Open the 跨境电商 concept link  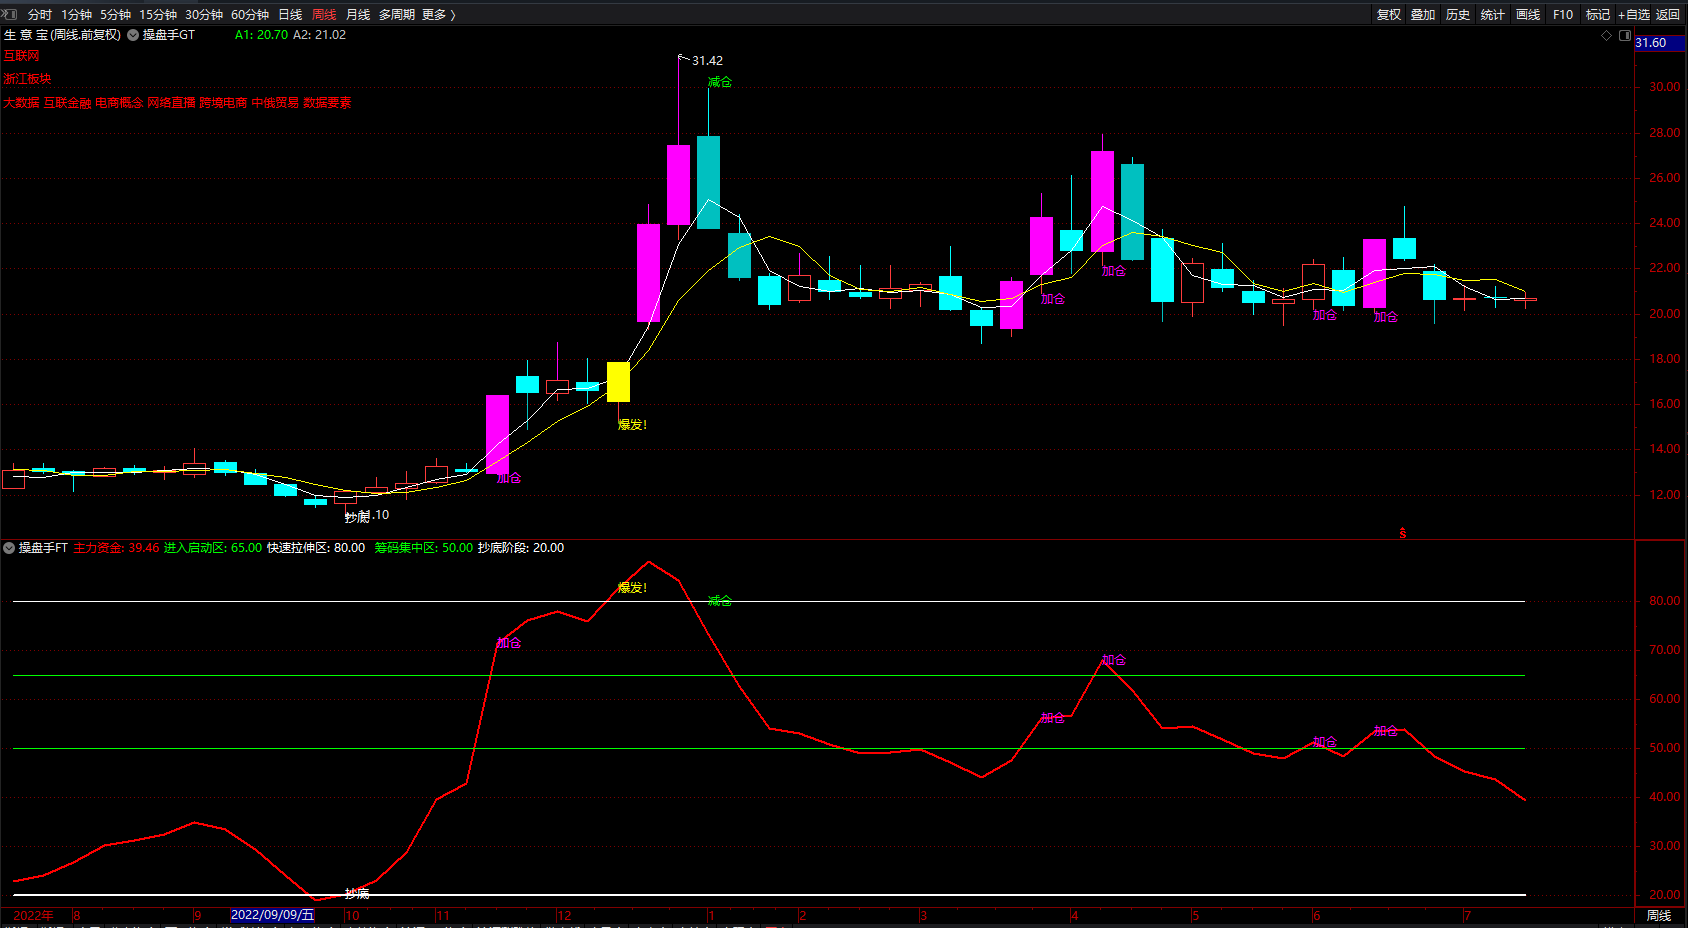coord(224,103)
